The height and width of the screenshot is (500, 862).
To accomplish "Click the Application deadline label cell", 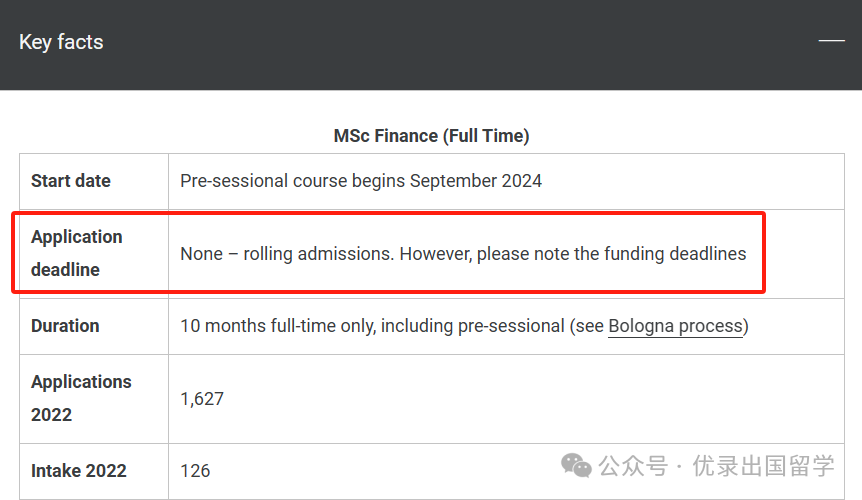I will 93,253.
